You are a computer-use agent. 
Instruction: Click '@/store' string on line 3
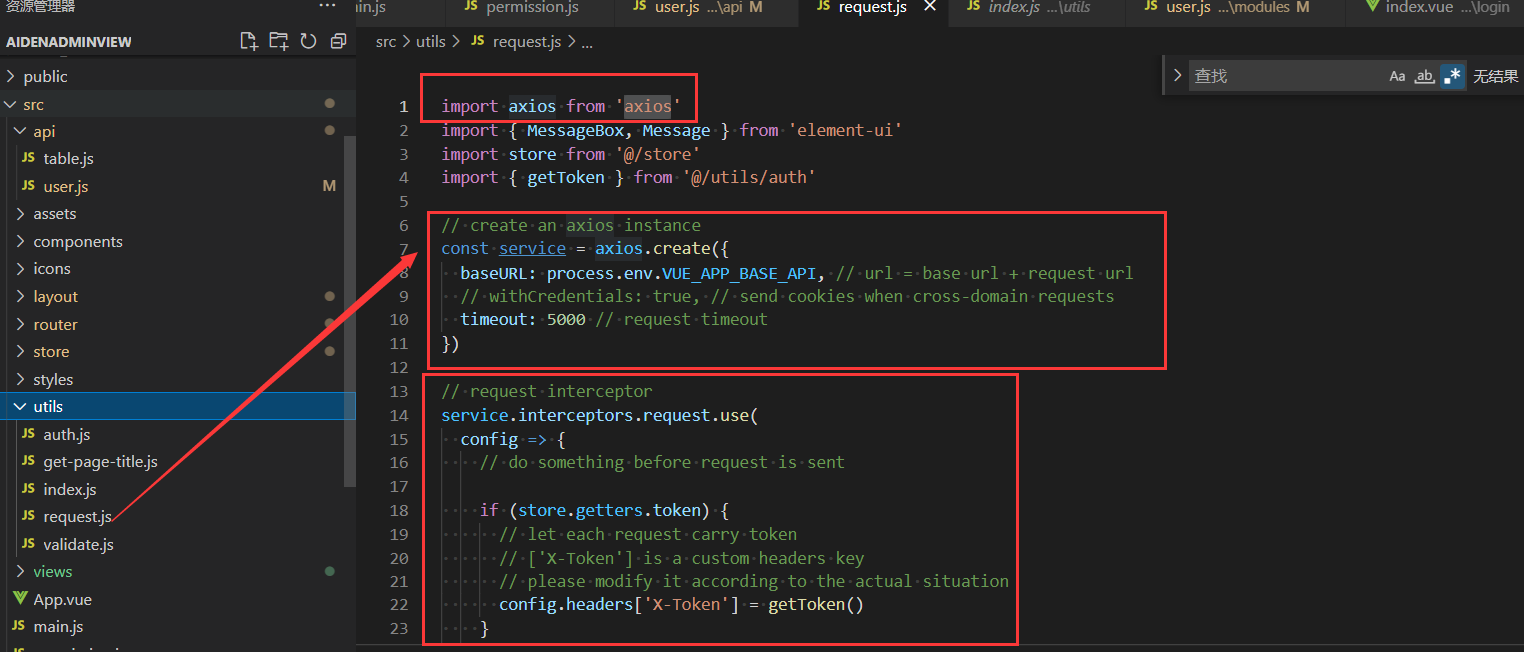click(660, 154)
